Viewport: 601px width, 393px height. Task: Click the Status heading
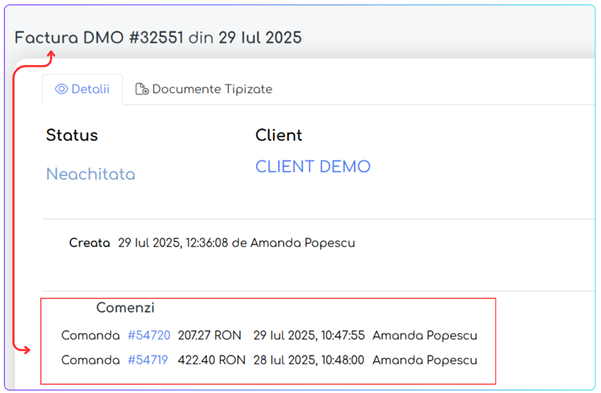(x=72, y=135)
